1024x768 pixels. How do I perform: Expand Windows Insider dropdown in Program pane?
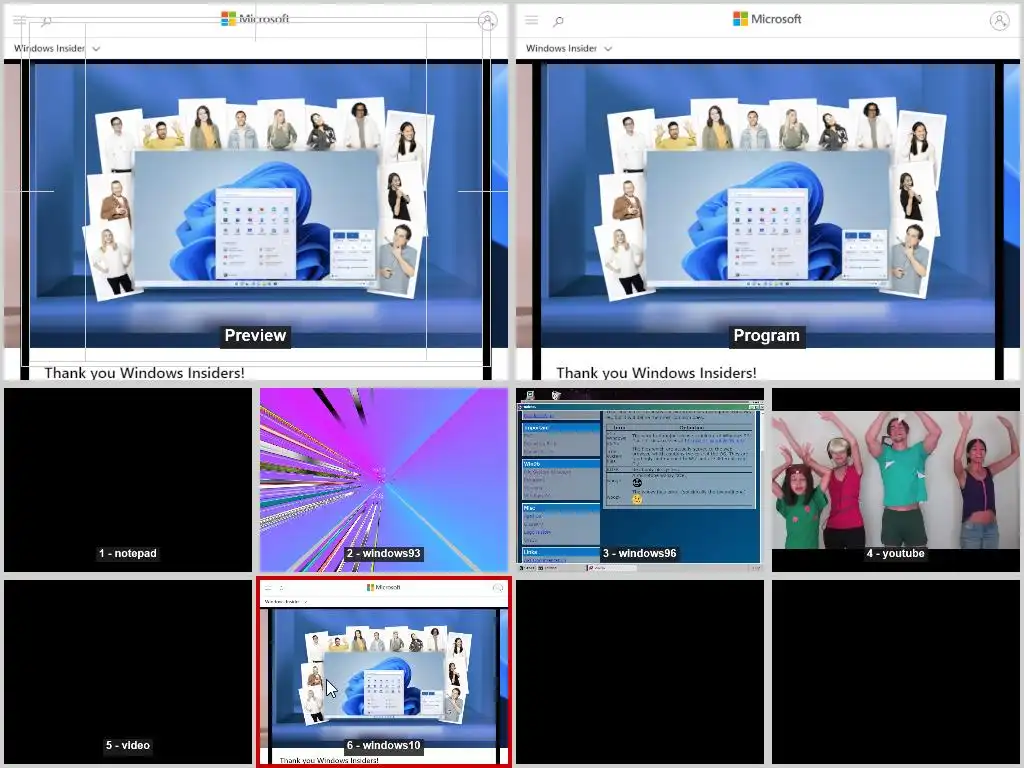pos(569,48)
